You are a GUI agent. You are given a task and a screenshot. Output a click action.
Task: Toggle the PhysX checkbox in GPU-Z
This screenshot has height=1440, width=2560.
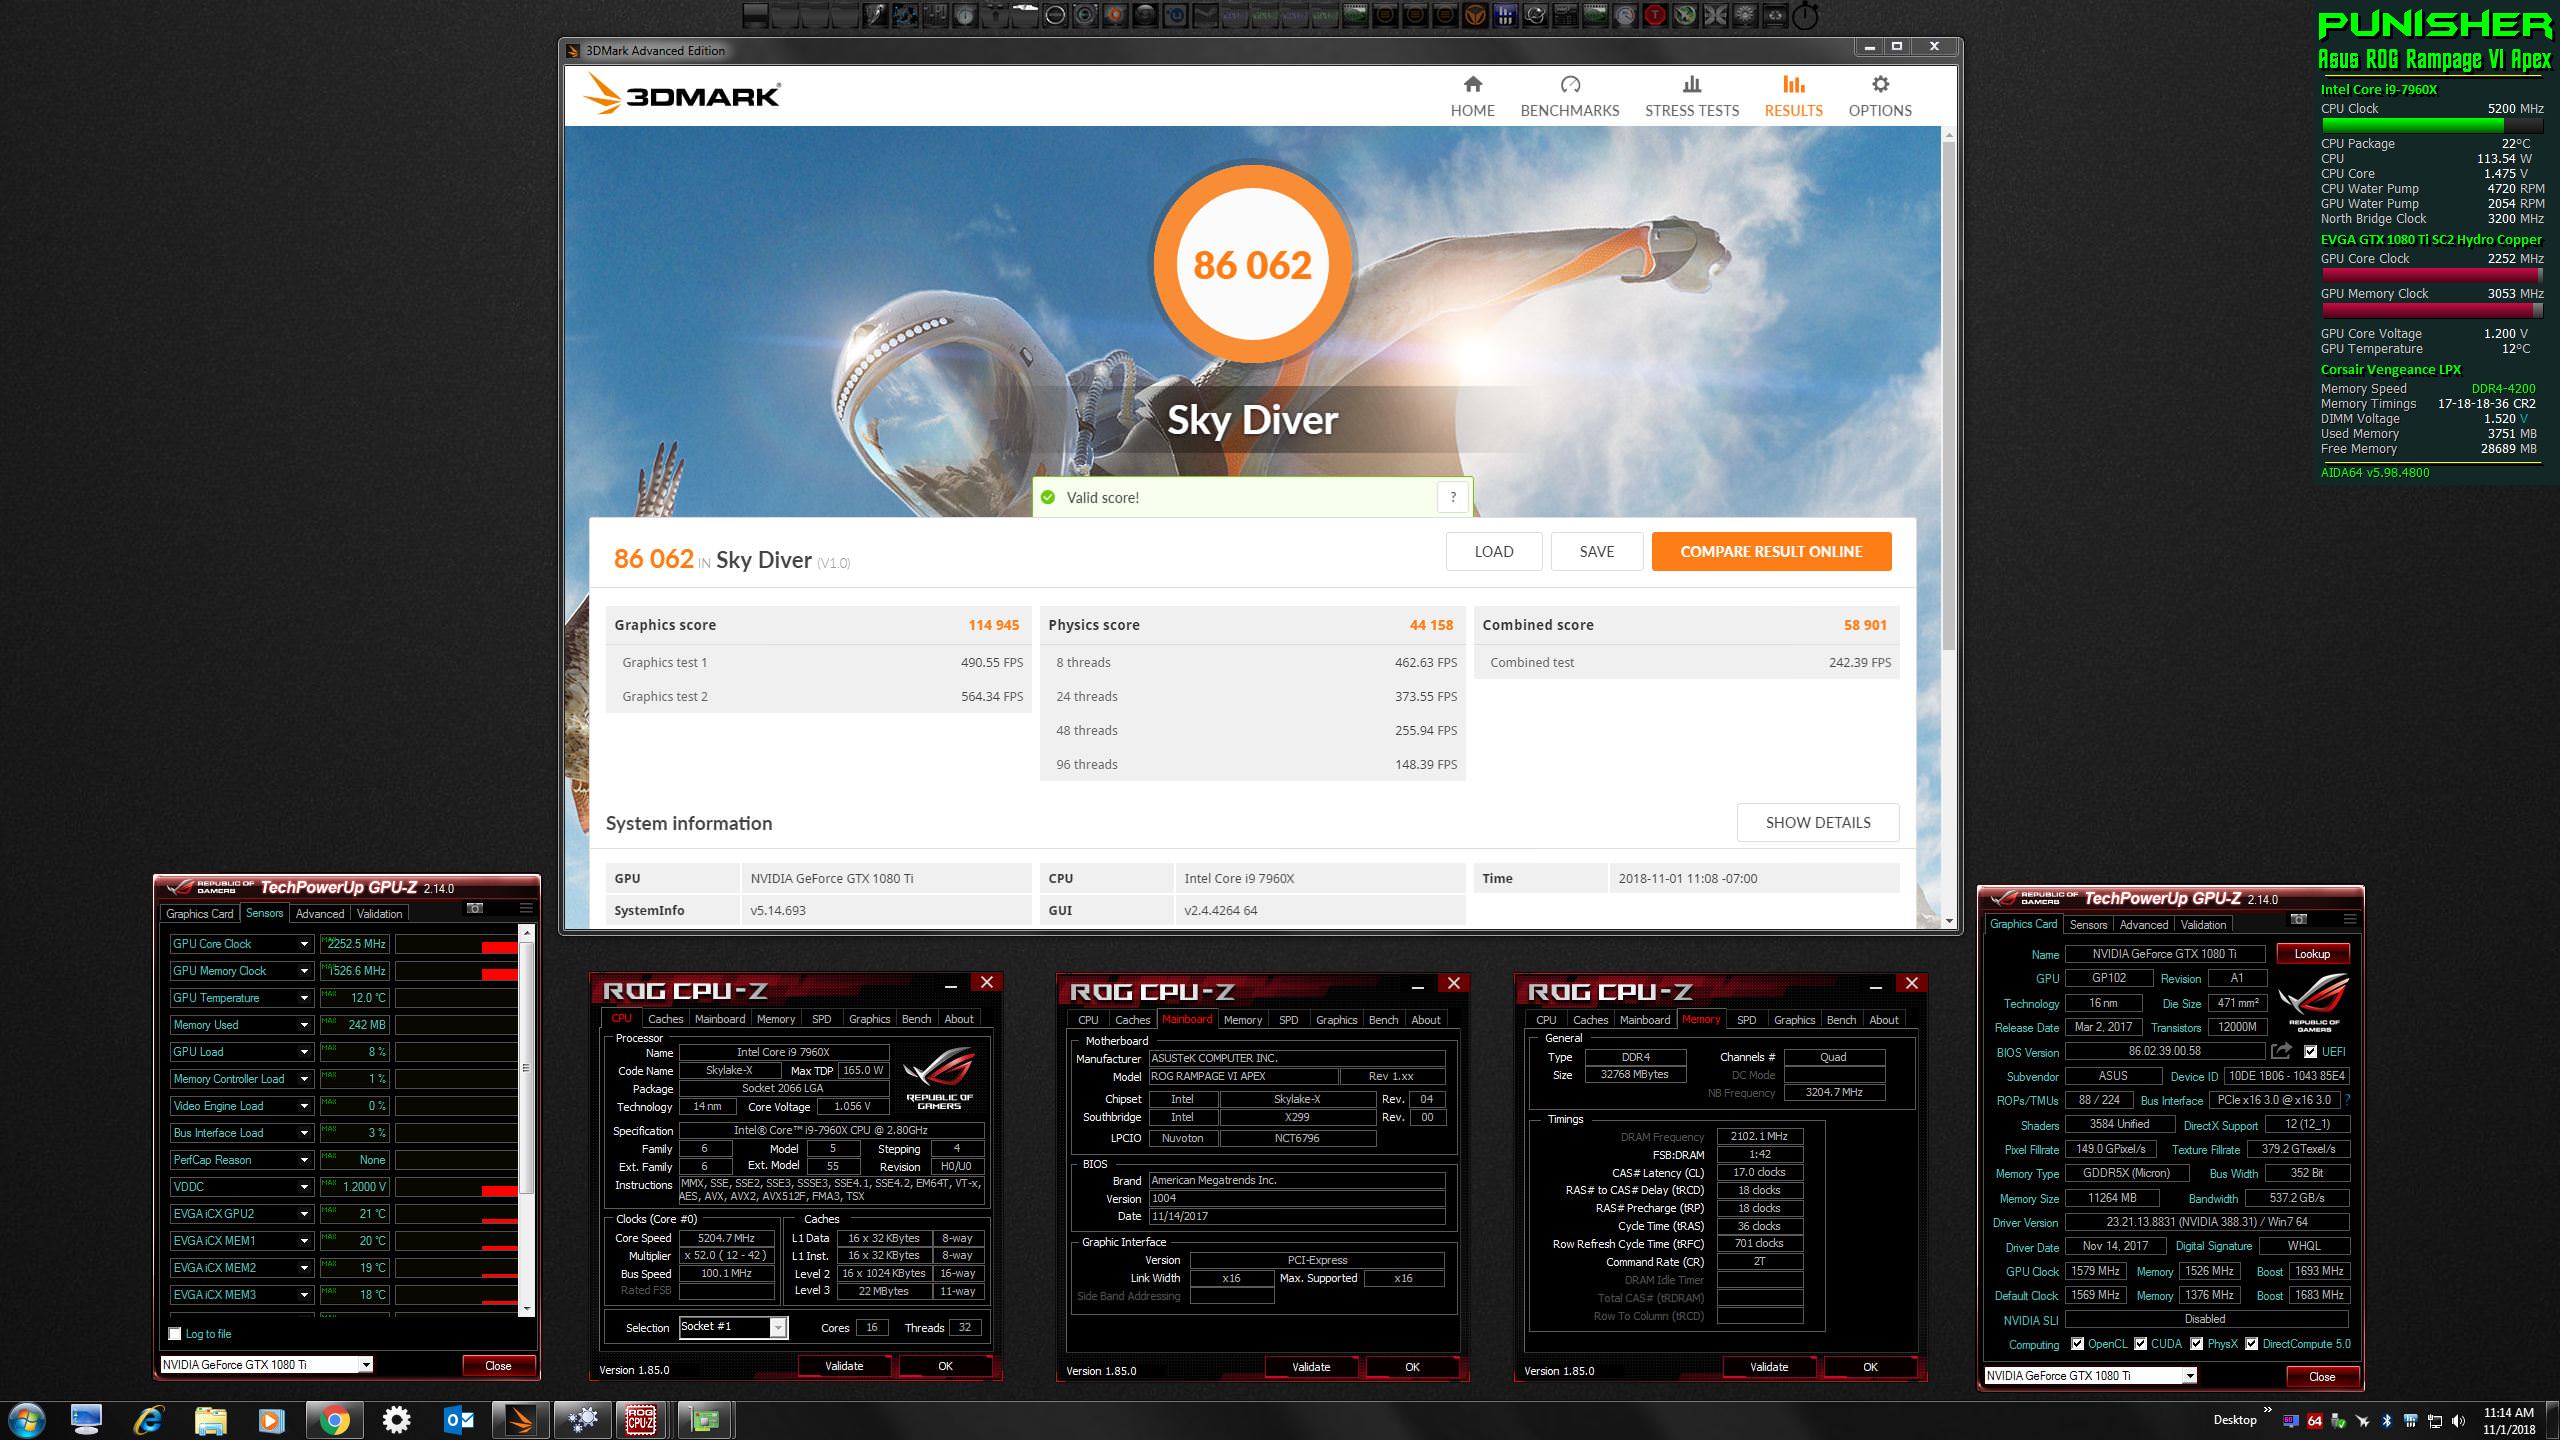(2196, 1344)
